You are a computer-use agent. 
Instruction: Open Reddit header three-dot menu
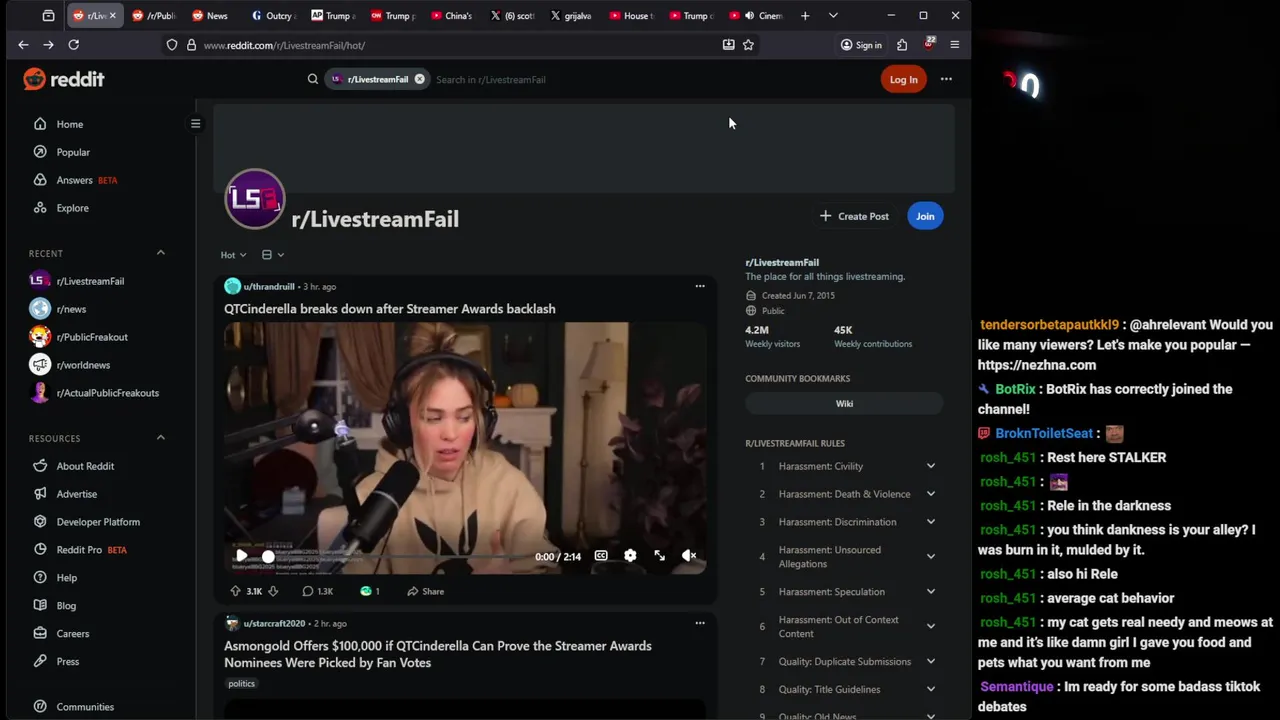pyautogui.click(x=946, y=79)
